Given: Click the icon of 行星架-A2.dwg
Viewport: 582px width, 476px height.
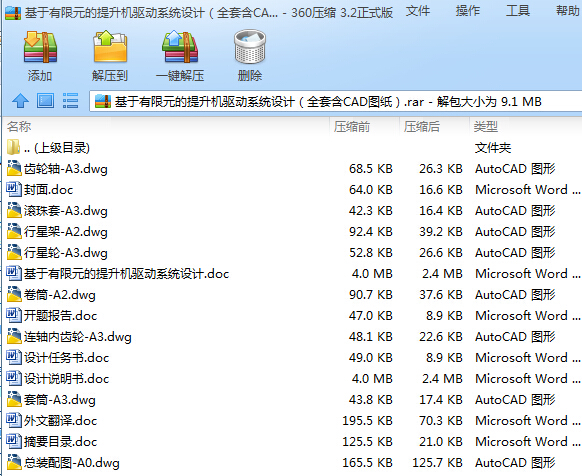Looking at the screenshot, I should pyautogui.click(x=14, y=231).
